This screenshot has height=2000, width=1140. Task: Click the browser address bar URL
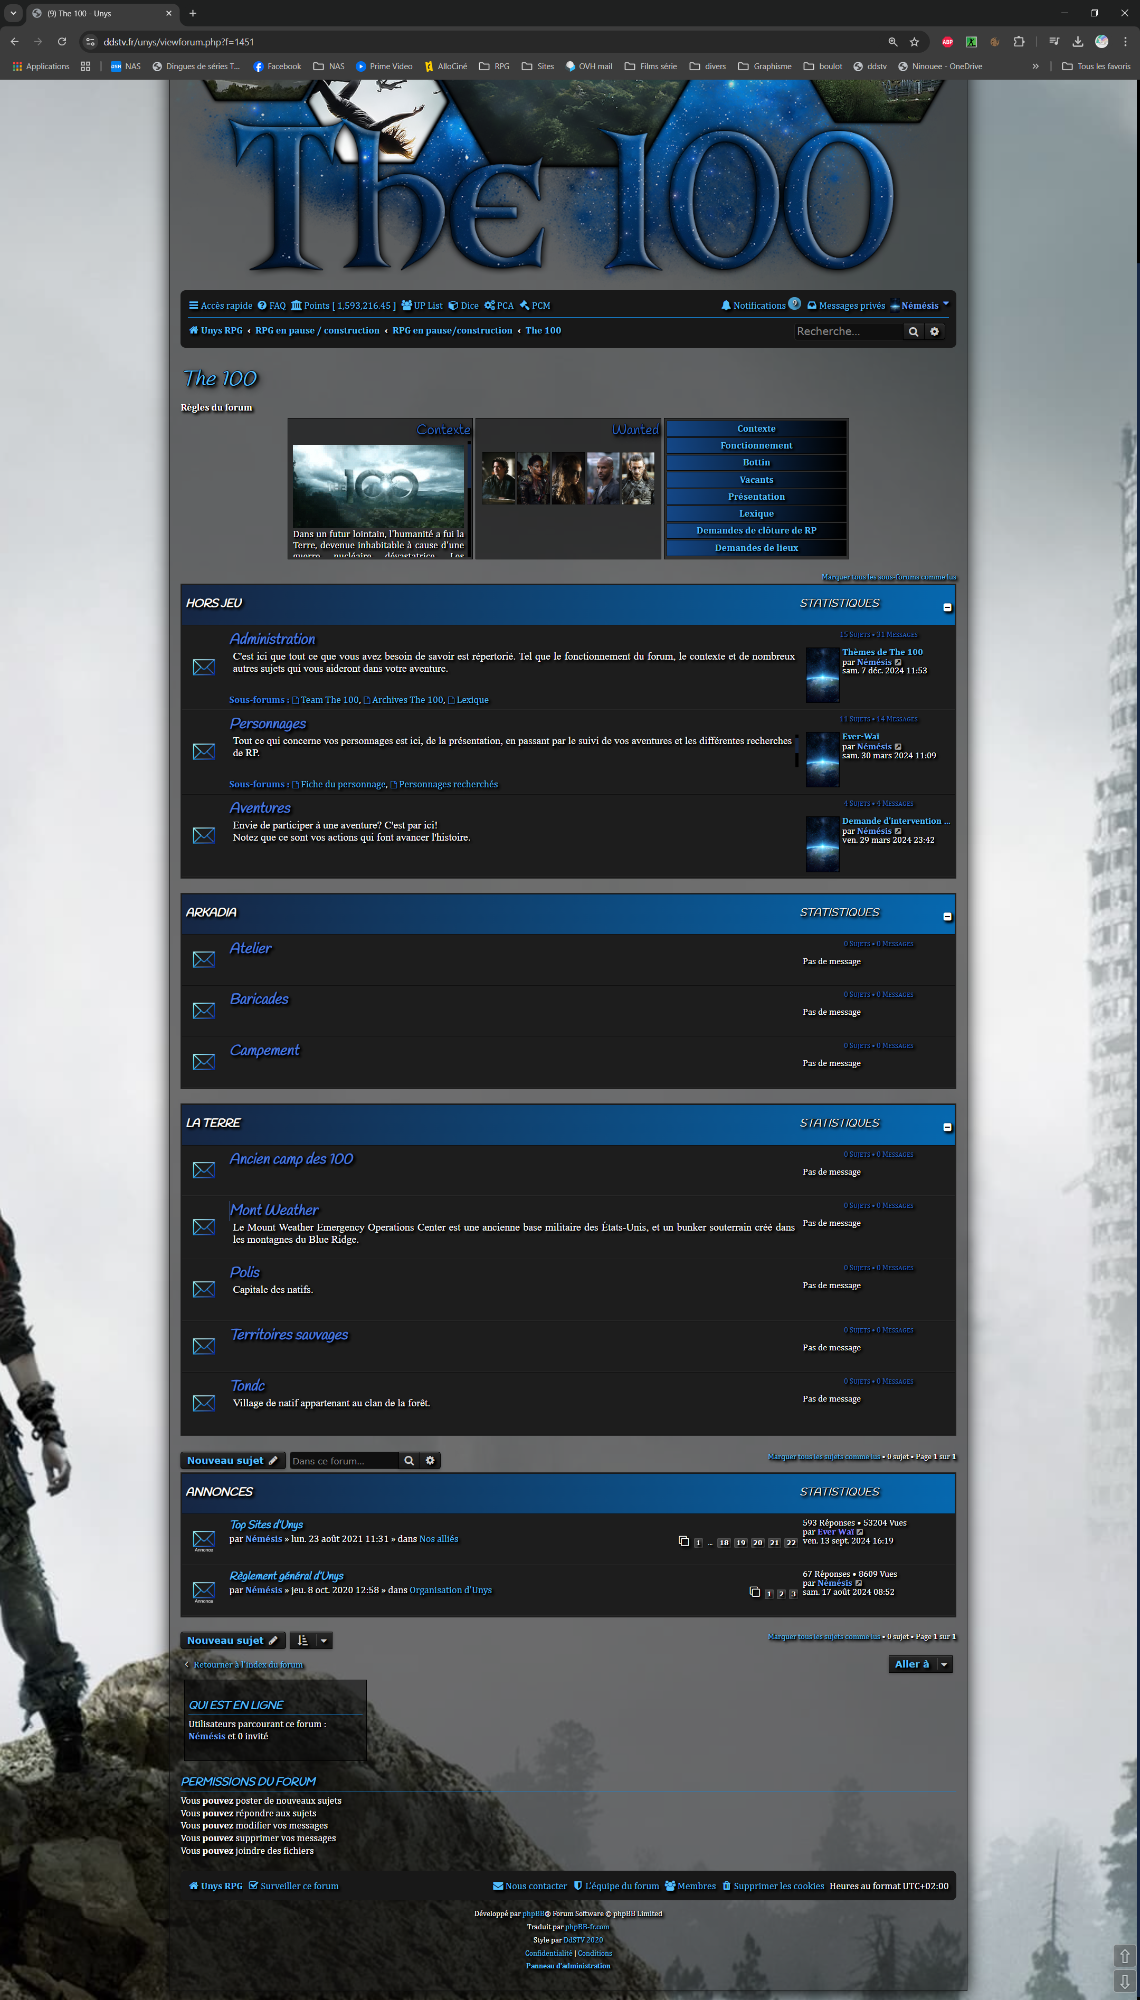click(180, 42)
